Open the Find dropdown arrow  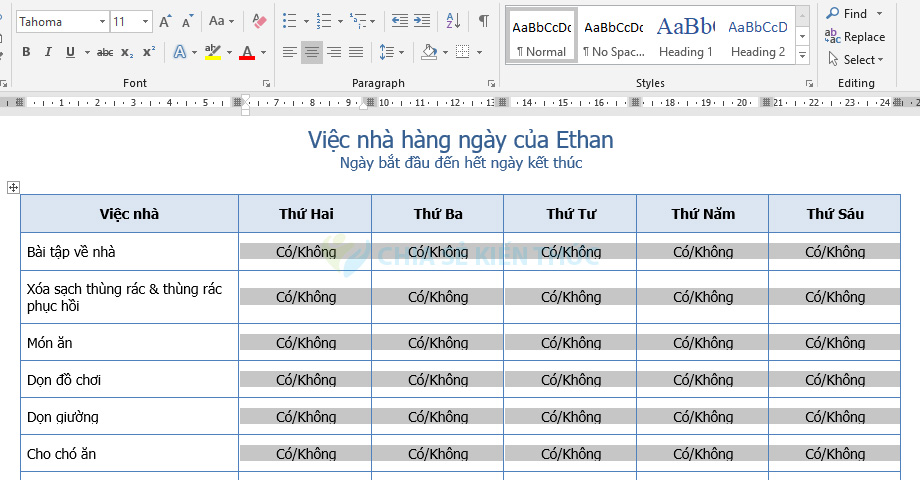tap(880, 13)
